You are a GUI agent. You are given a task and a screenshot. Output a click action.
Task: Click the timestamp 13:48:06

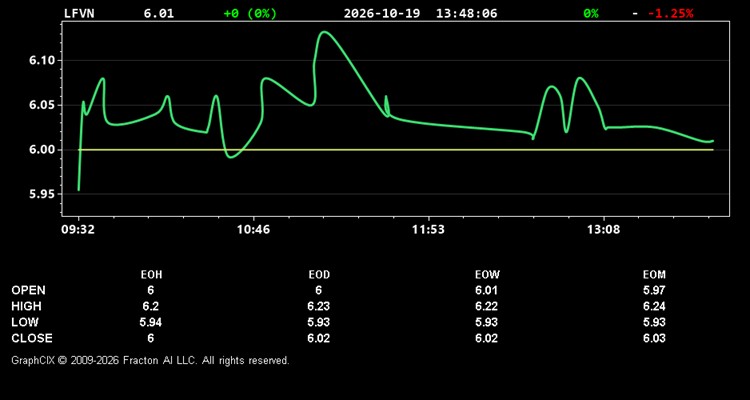click(466, 13)
